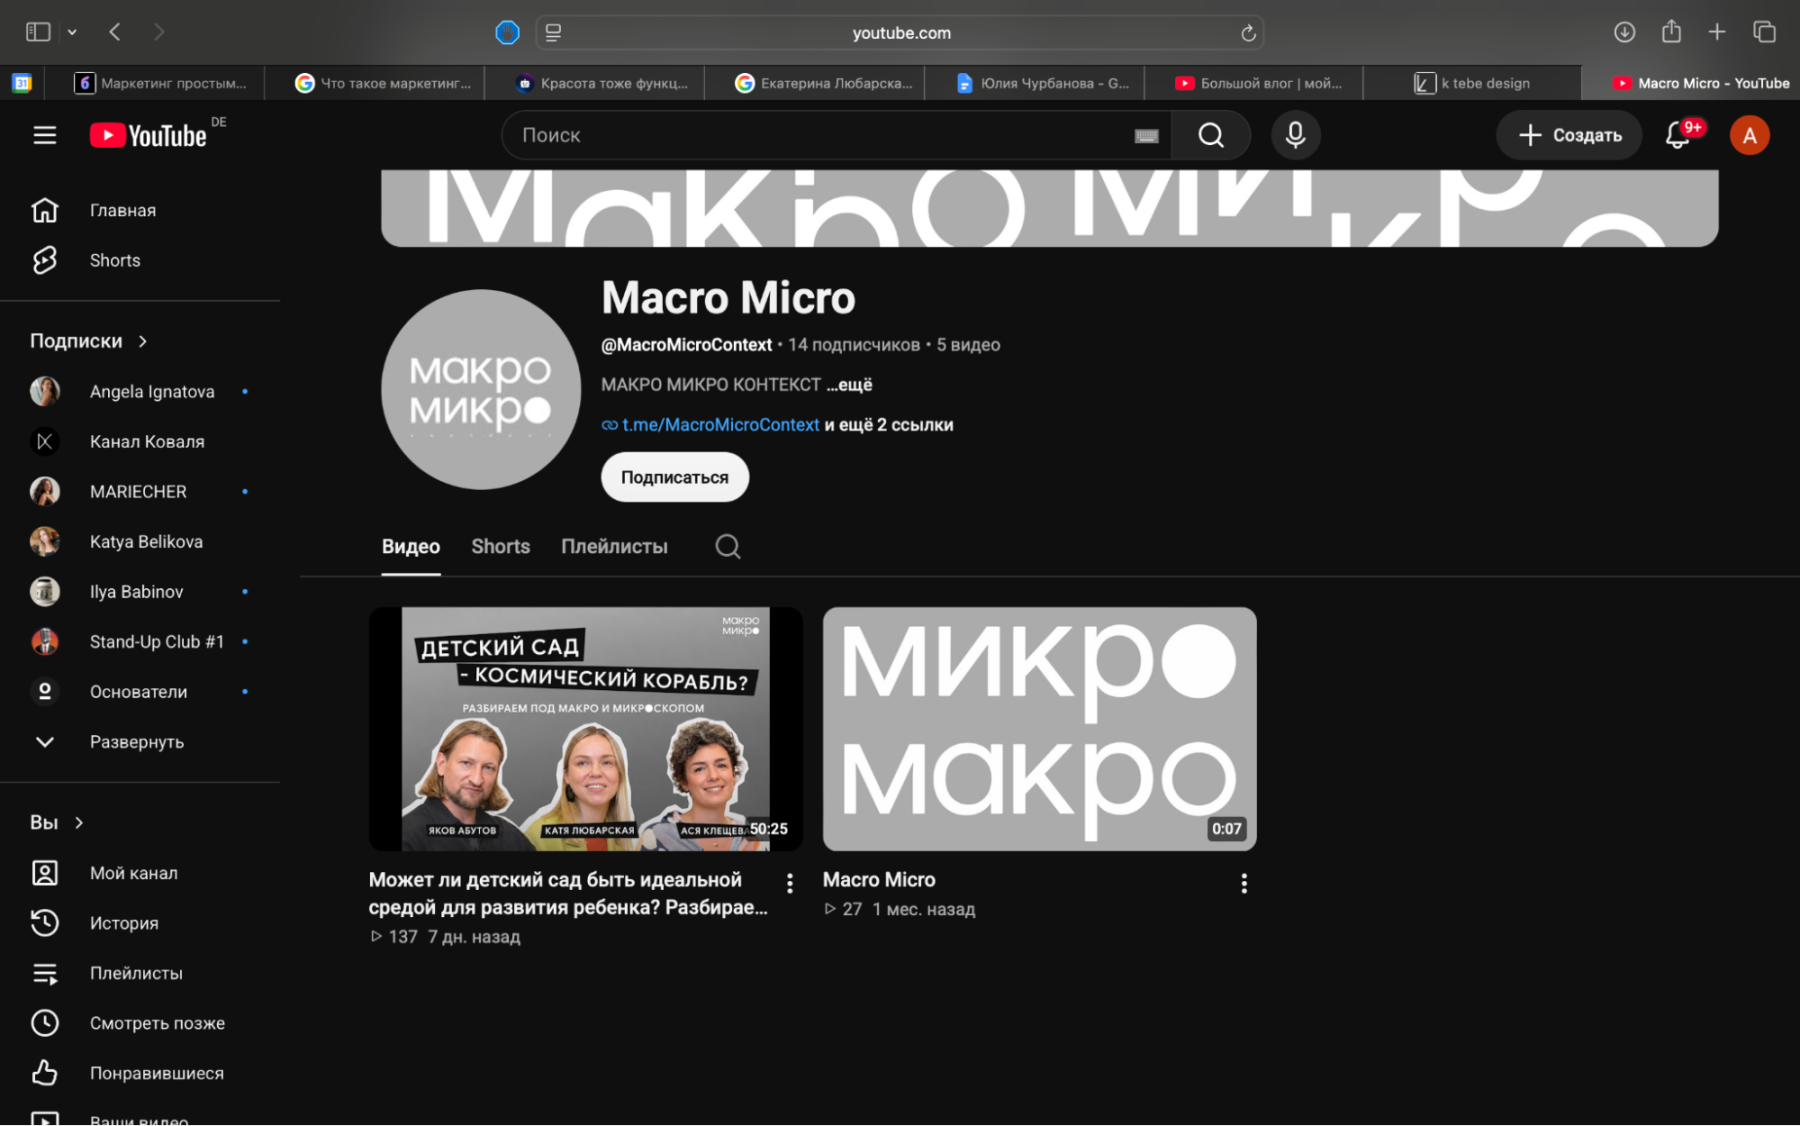
Task: Click the Macro Micro channel avatar
Action: coord(481,389)
